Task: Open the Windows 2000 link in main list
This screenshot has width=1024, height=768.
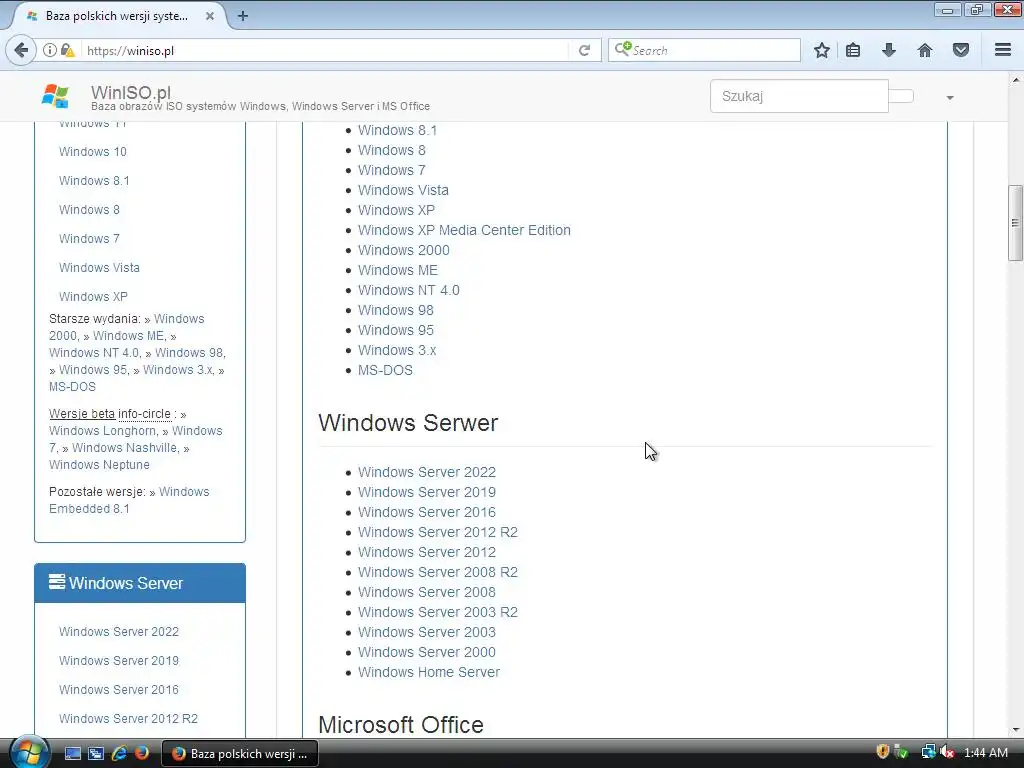Action: [x=404, y=250]
